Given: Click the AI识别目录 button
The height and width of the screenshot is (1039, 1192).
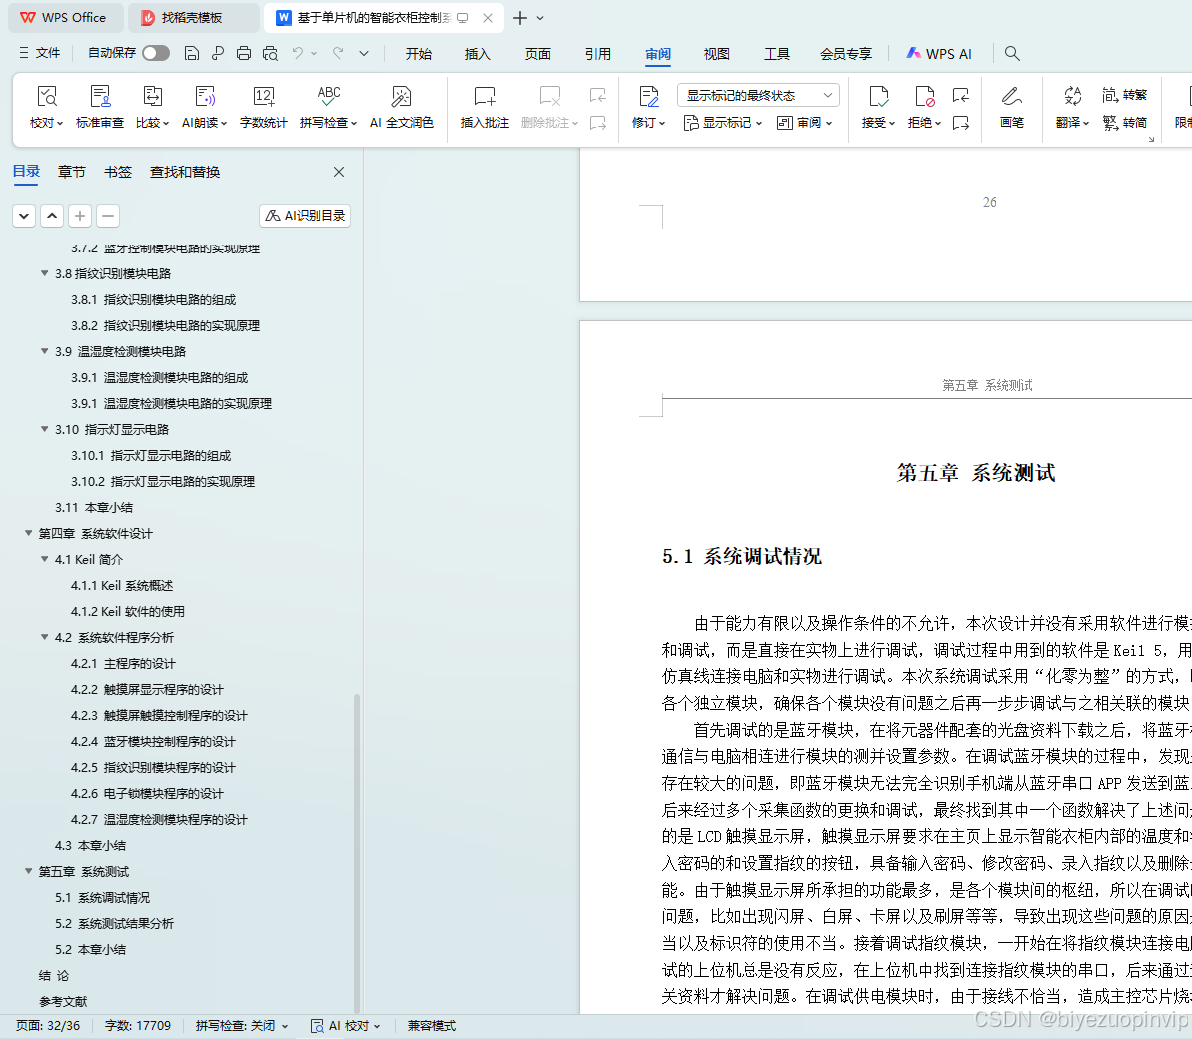Looking at the screenshot, I should (304, 215).
